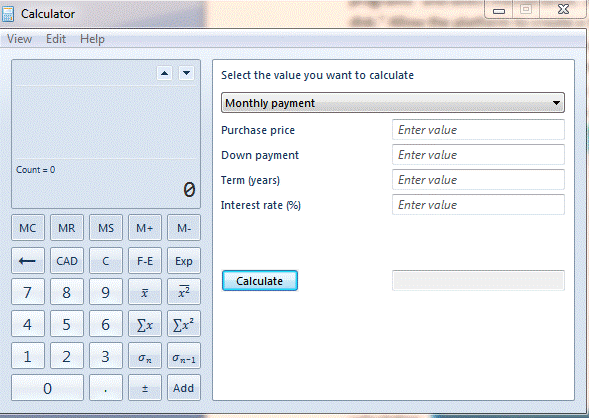Click the sum of x (∑x) button
The image size is (589, 418).
point(145,324)
